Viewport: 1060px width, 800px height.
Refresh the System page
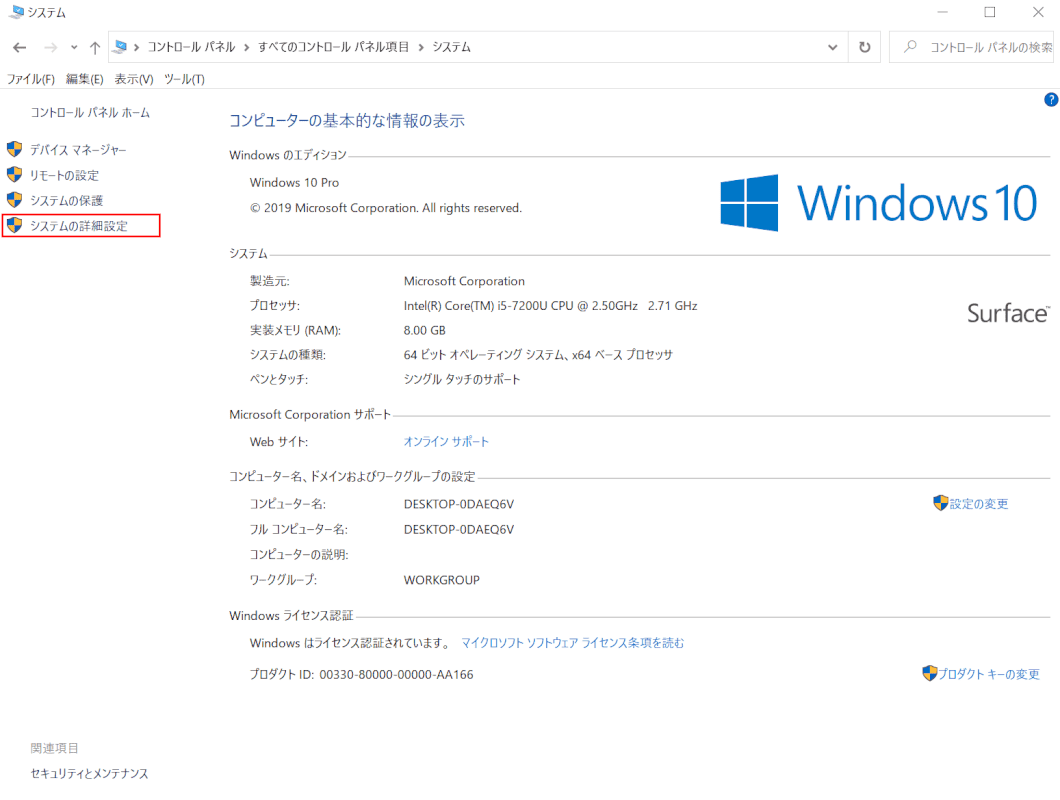(x=865, y=47)
